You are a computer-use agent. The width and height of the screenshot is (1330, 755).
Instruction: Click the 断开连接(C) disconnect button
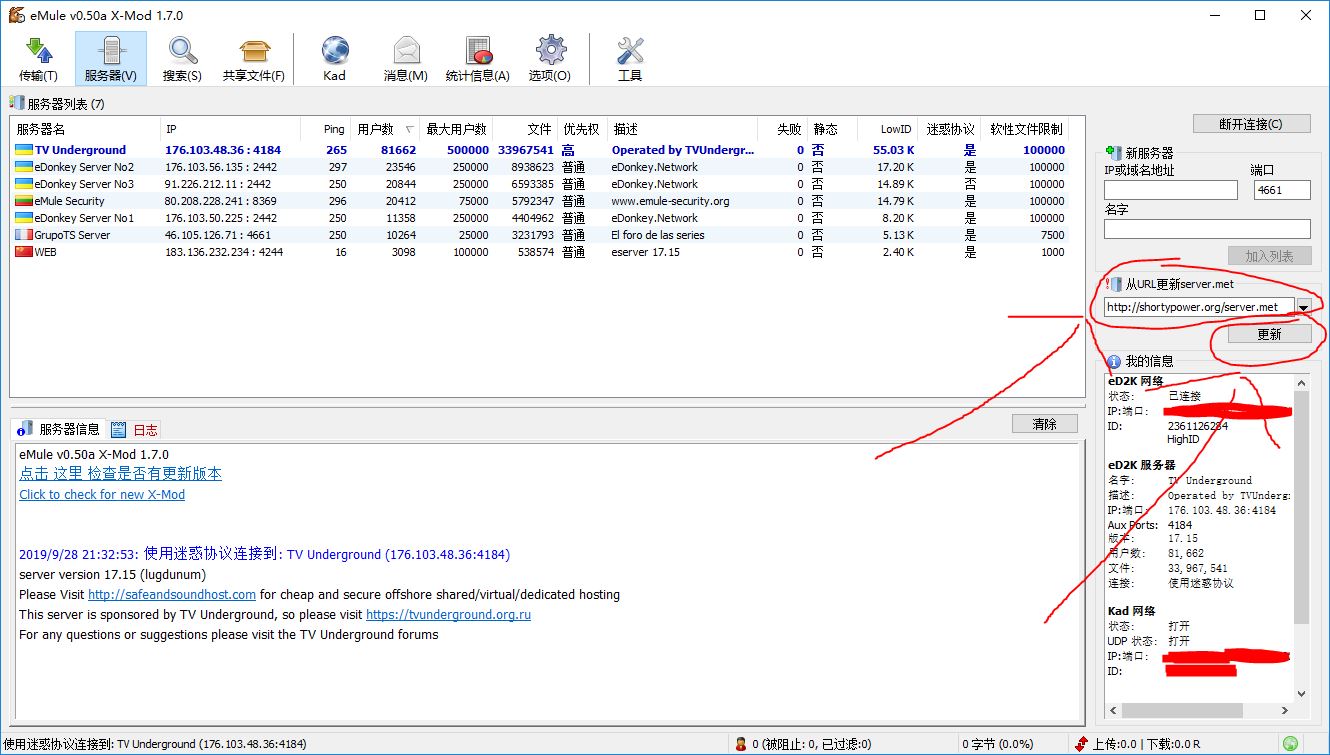pos(1250,124)
